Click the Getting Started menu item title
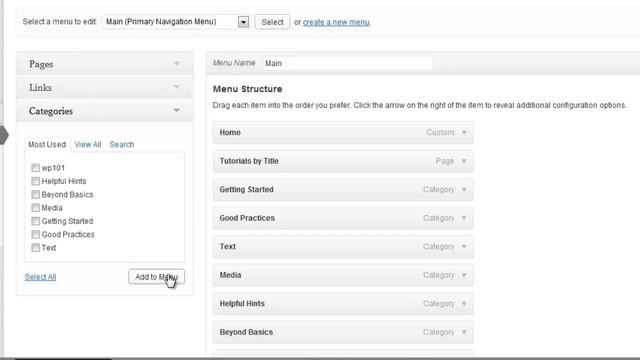The width and height of the screenshot is (640, 360). (247, 189)
